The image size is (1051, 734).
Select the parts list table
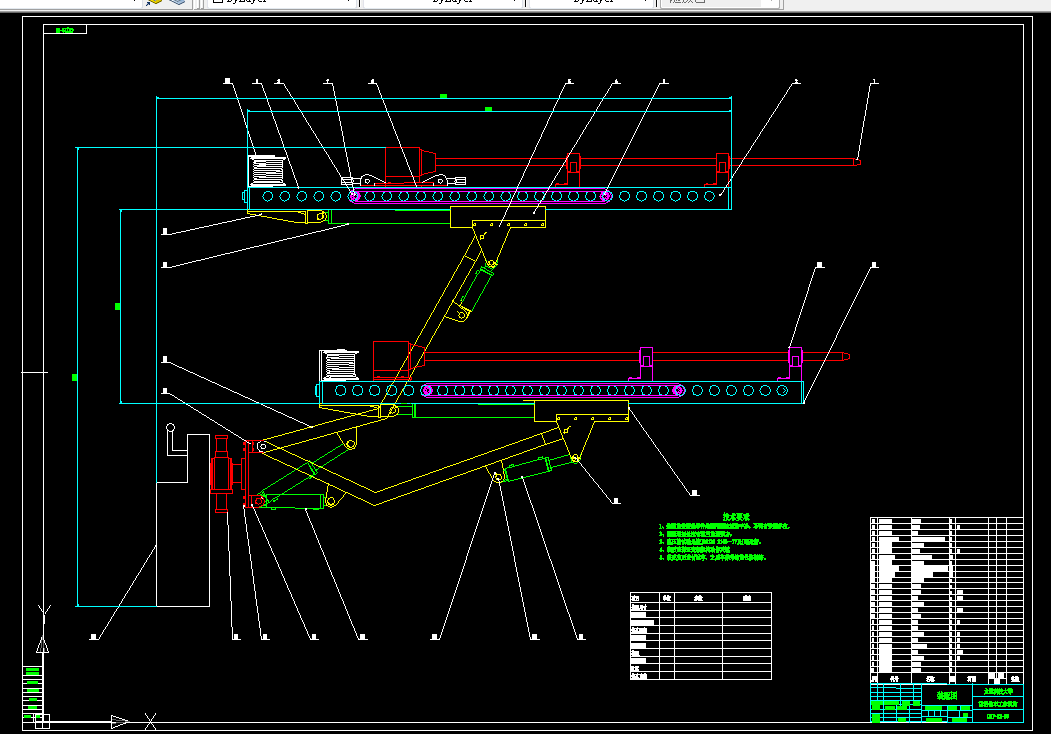point(946,600)
